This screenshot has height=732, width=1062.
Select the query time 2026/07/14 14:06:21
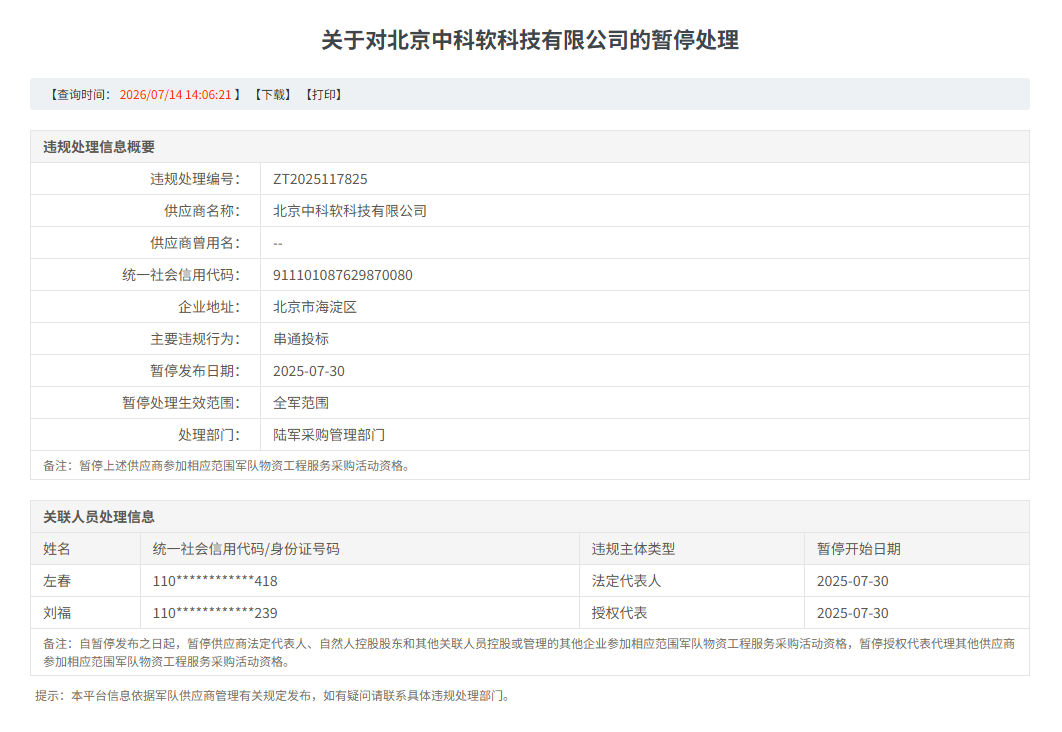175,95
